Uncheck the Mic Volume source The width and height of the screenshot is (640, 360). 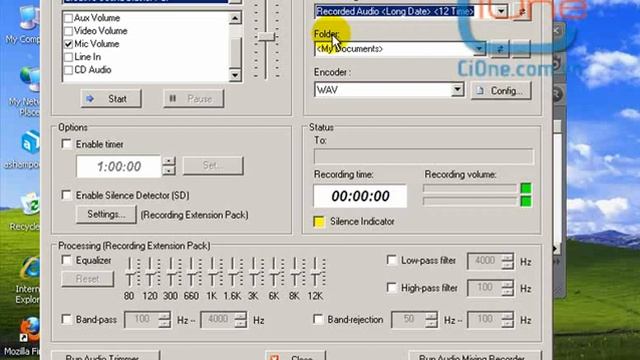pos(69,44)
